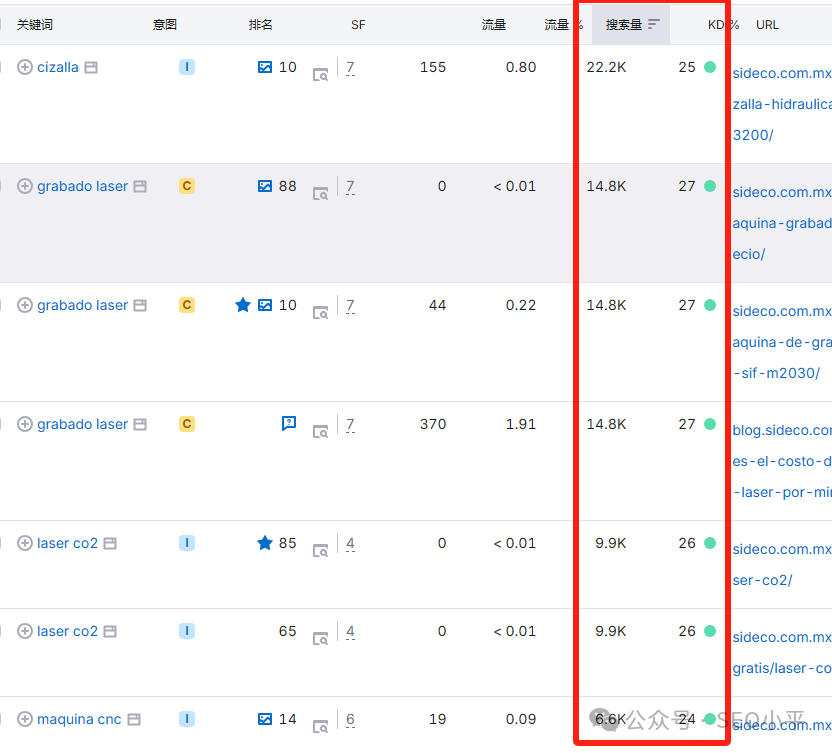The width and height of the screenshot is (832, 753).
Task: Click rank number 65 in laser co2 row
Action: (x=288, y=631)
